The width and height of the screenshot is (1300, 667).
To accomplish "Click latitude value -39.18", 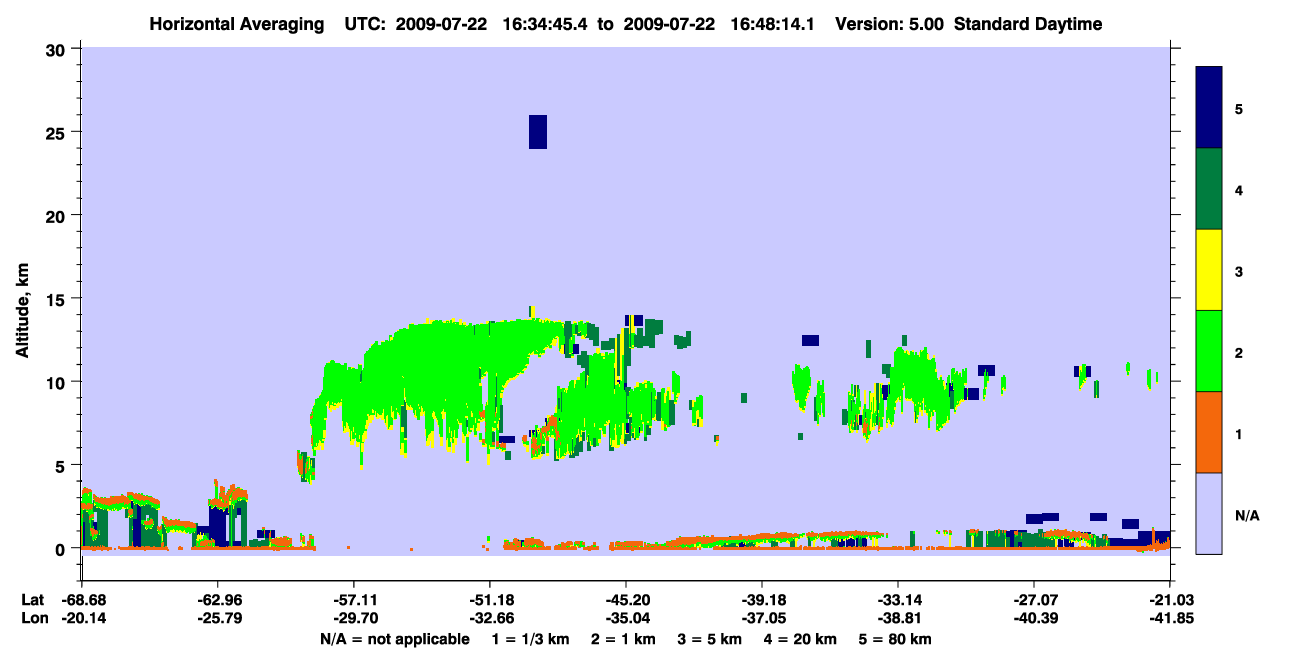I will [761, 600].
